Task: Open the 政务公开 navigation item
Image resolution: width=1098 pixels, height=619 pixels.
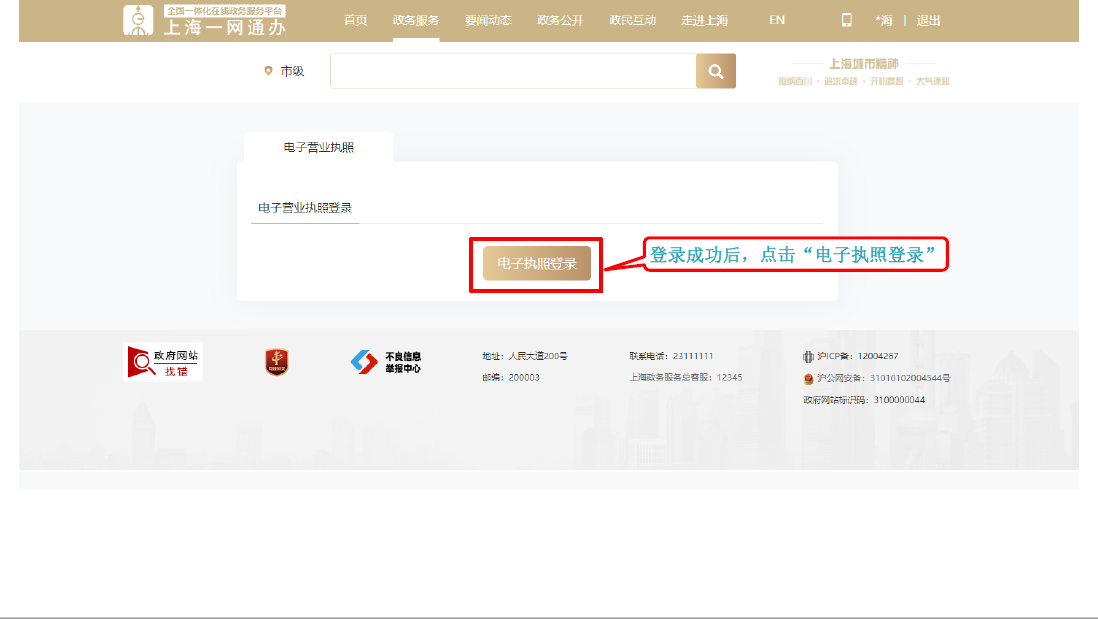Action: pyautogui.click(x=560, y=20)
